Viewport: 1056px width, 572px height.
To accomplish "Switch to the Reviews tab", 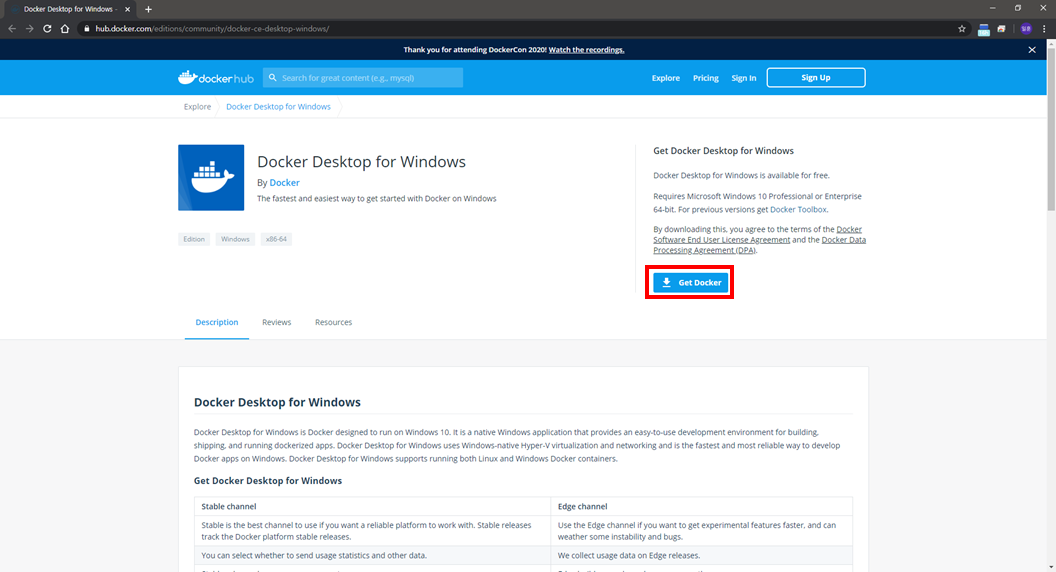I will pos(277,323).
